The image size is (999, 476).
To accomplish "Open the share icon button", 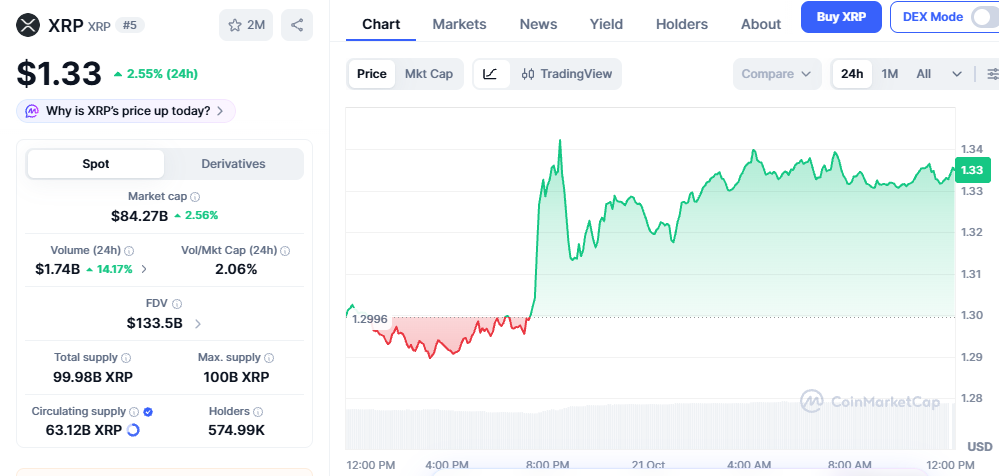I will click(x=297, y=25).
